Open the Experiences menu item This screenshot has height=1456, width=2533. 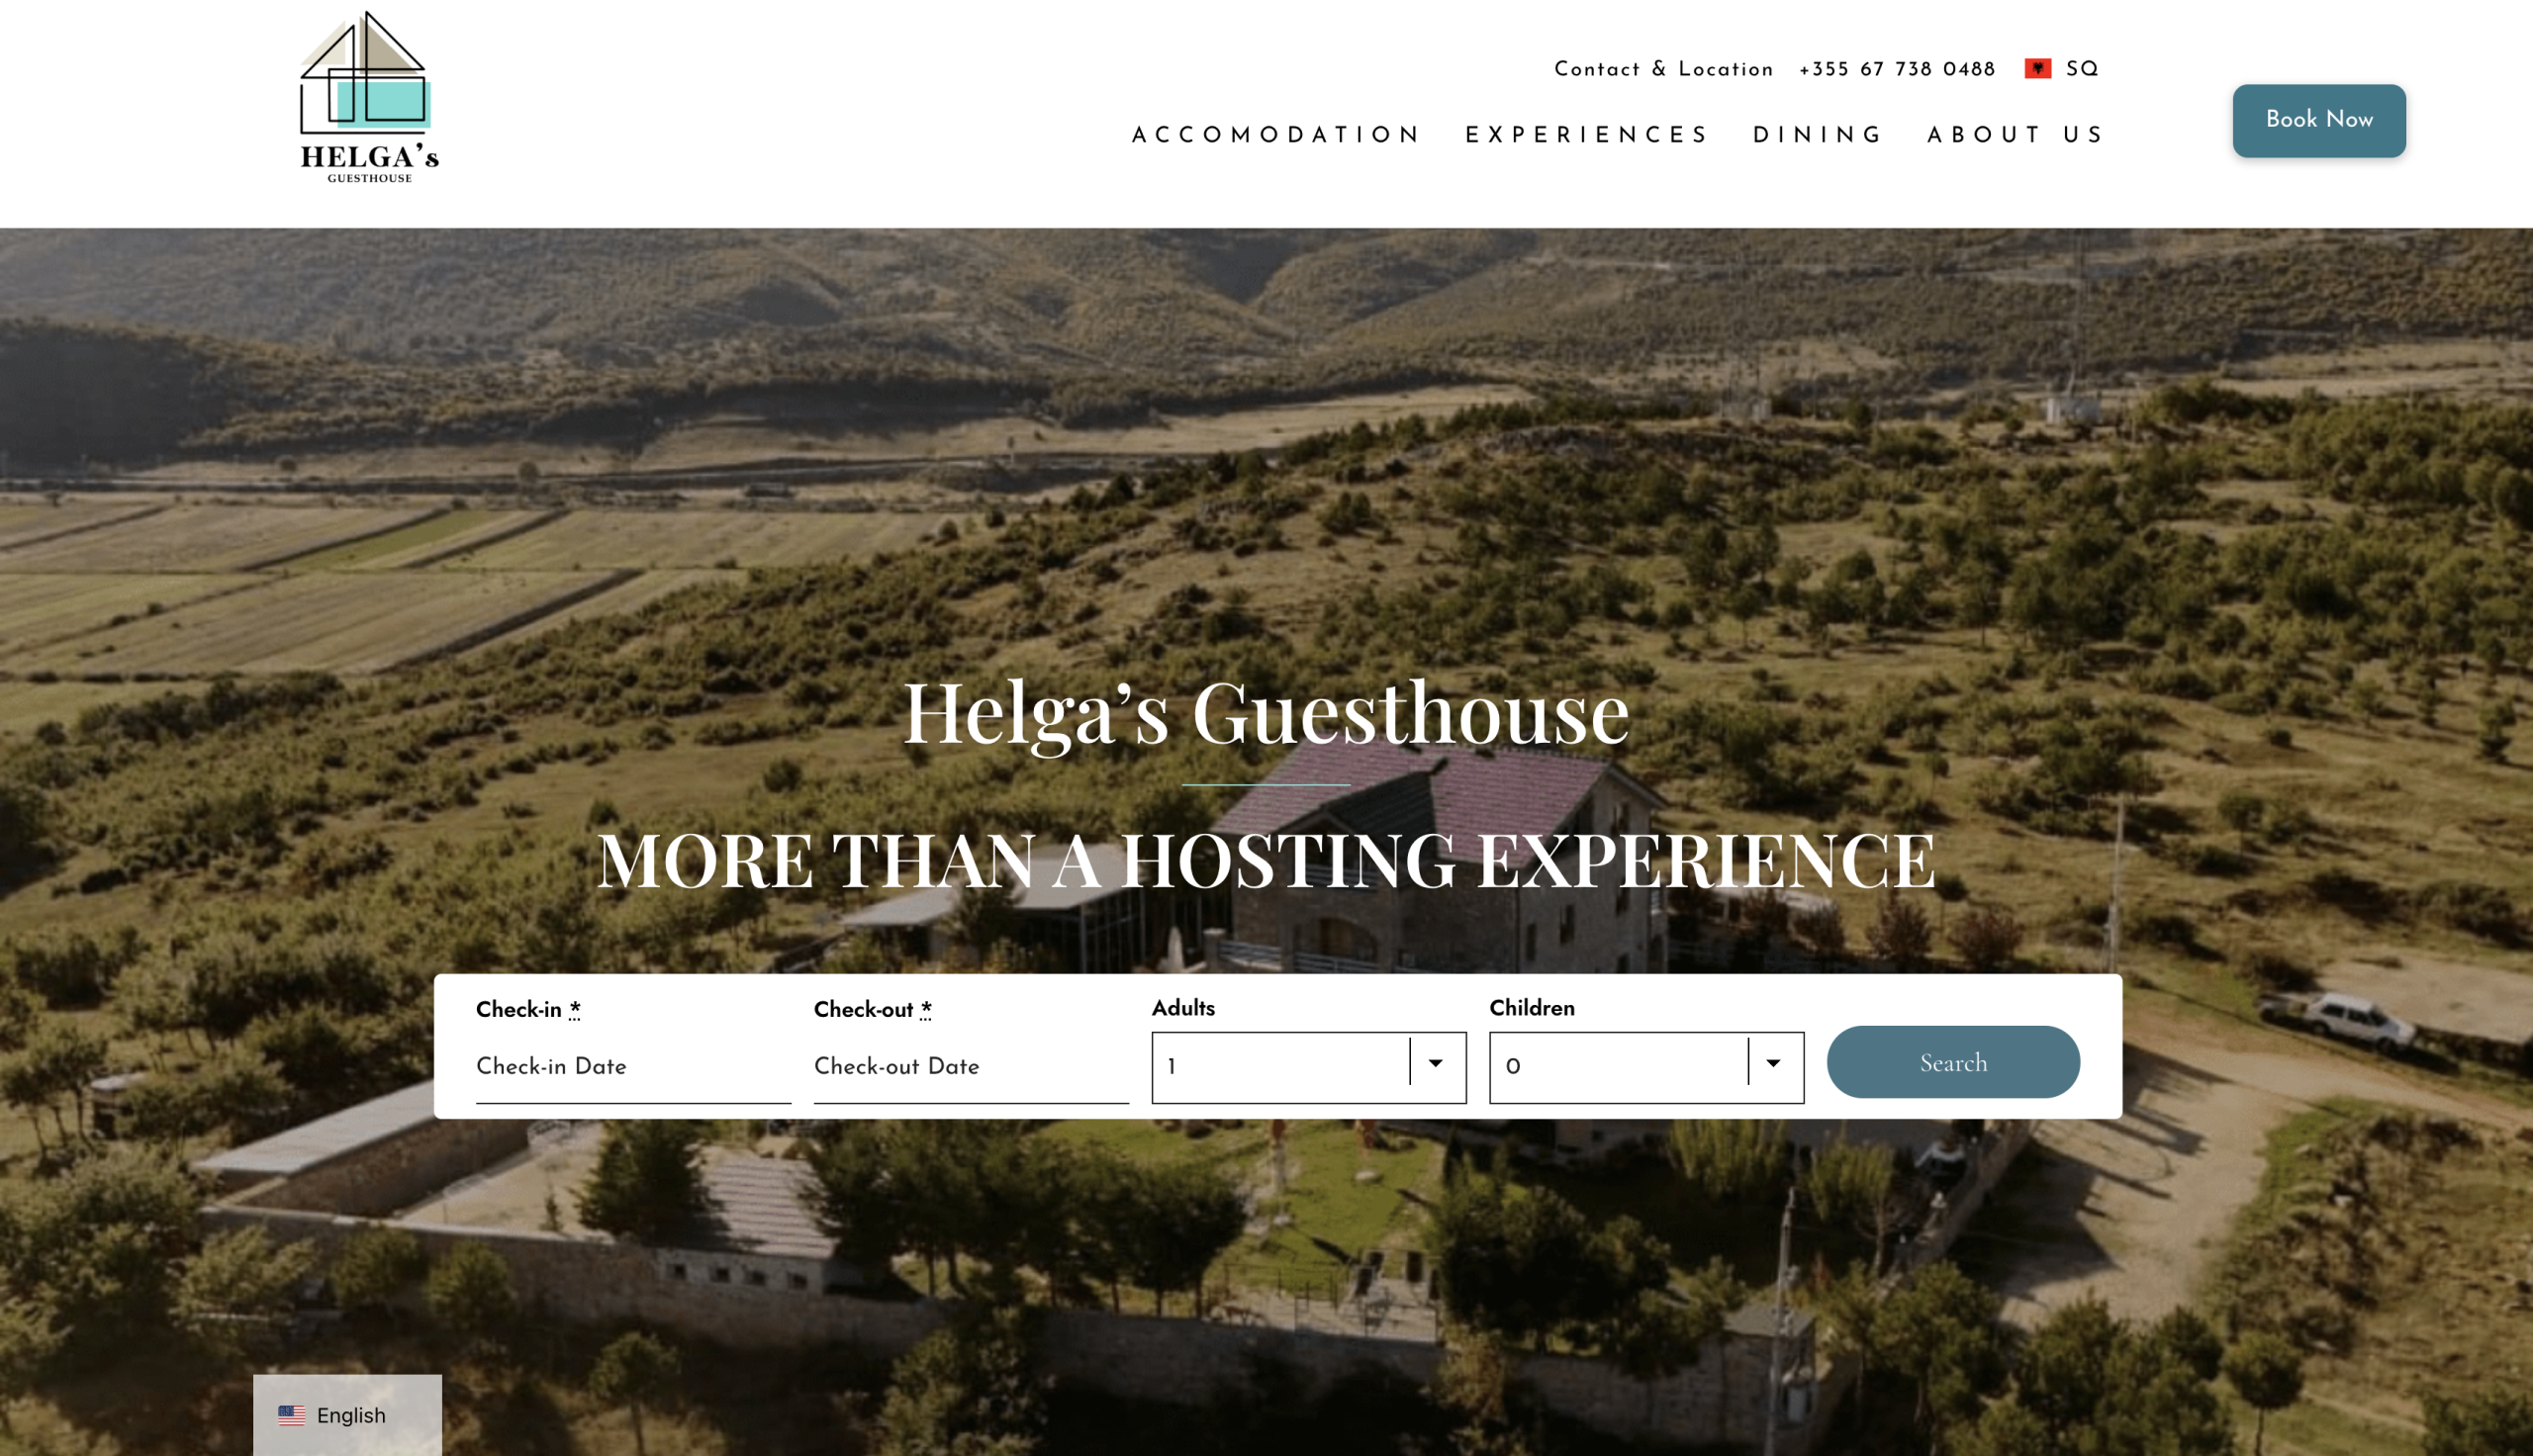[1587, 135]
